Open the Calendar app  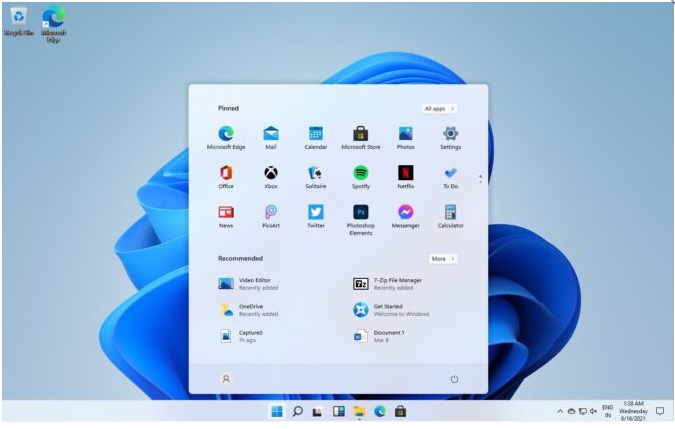tap(316, 138)
